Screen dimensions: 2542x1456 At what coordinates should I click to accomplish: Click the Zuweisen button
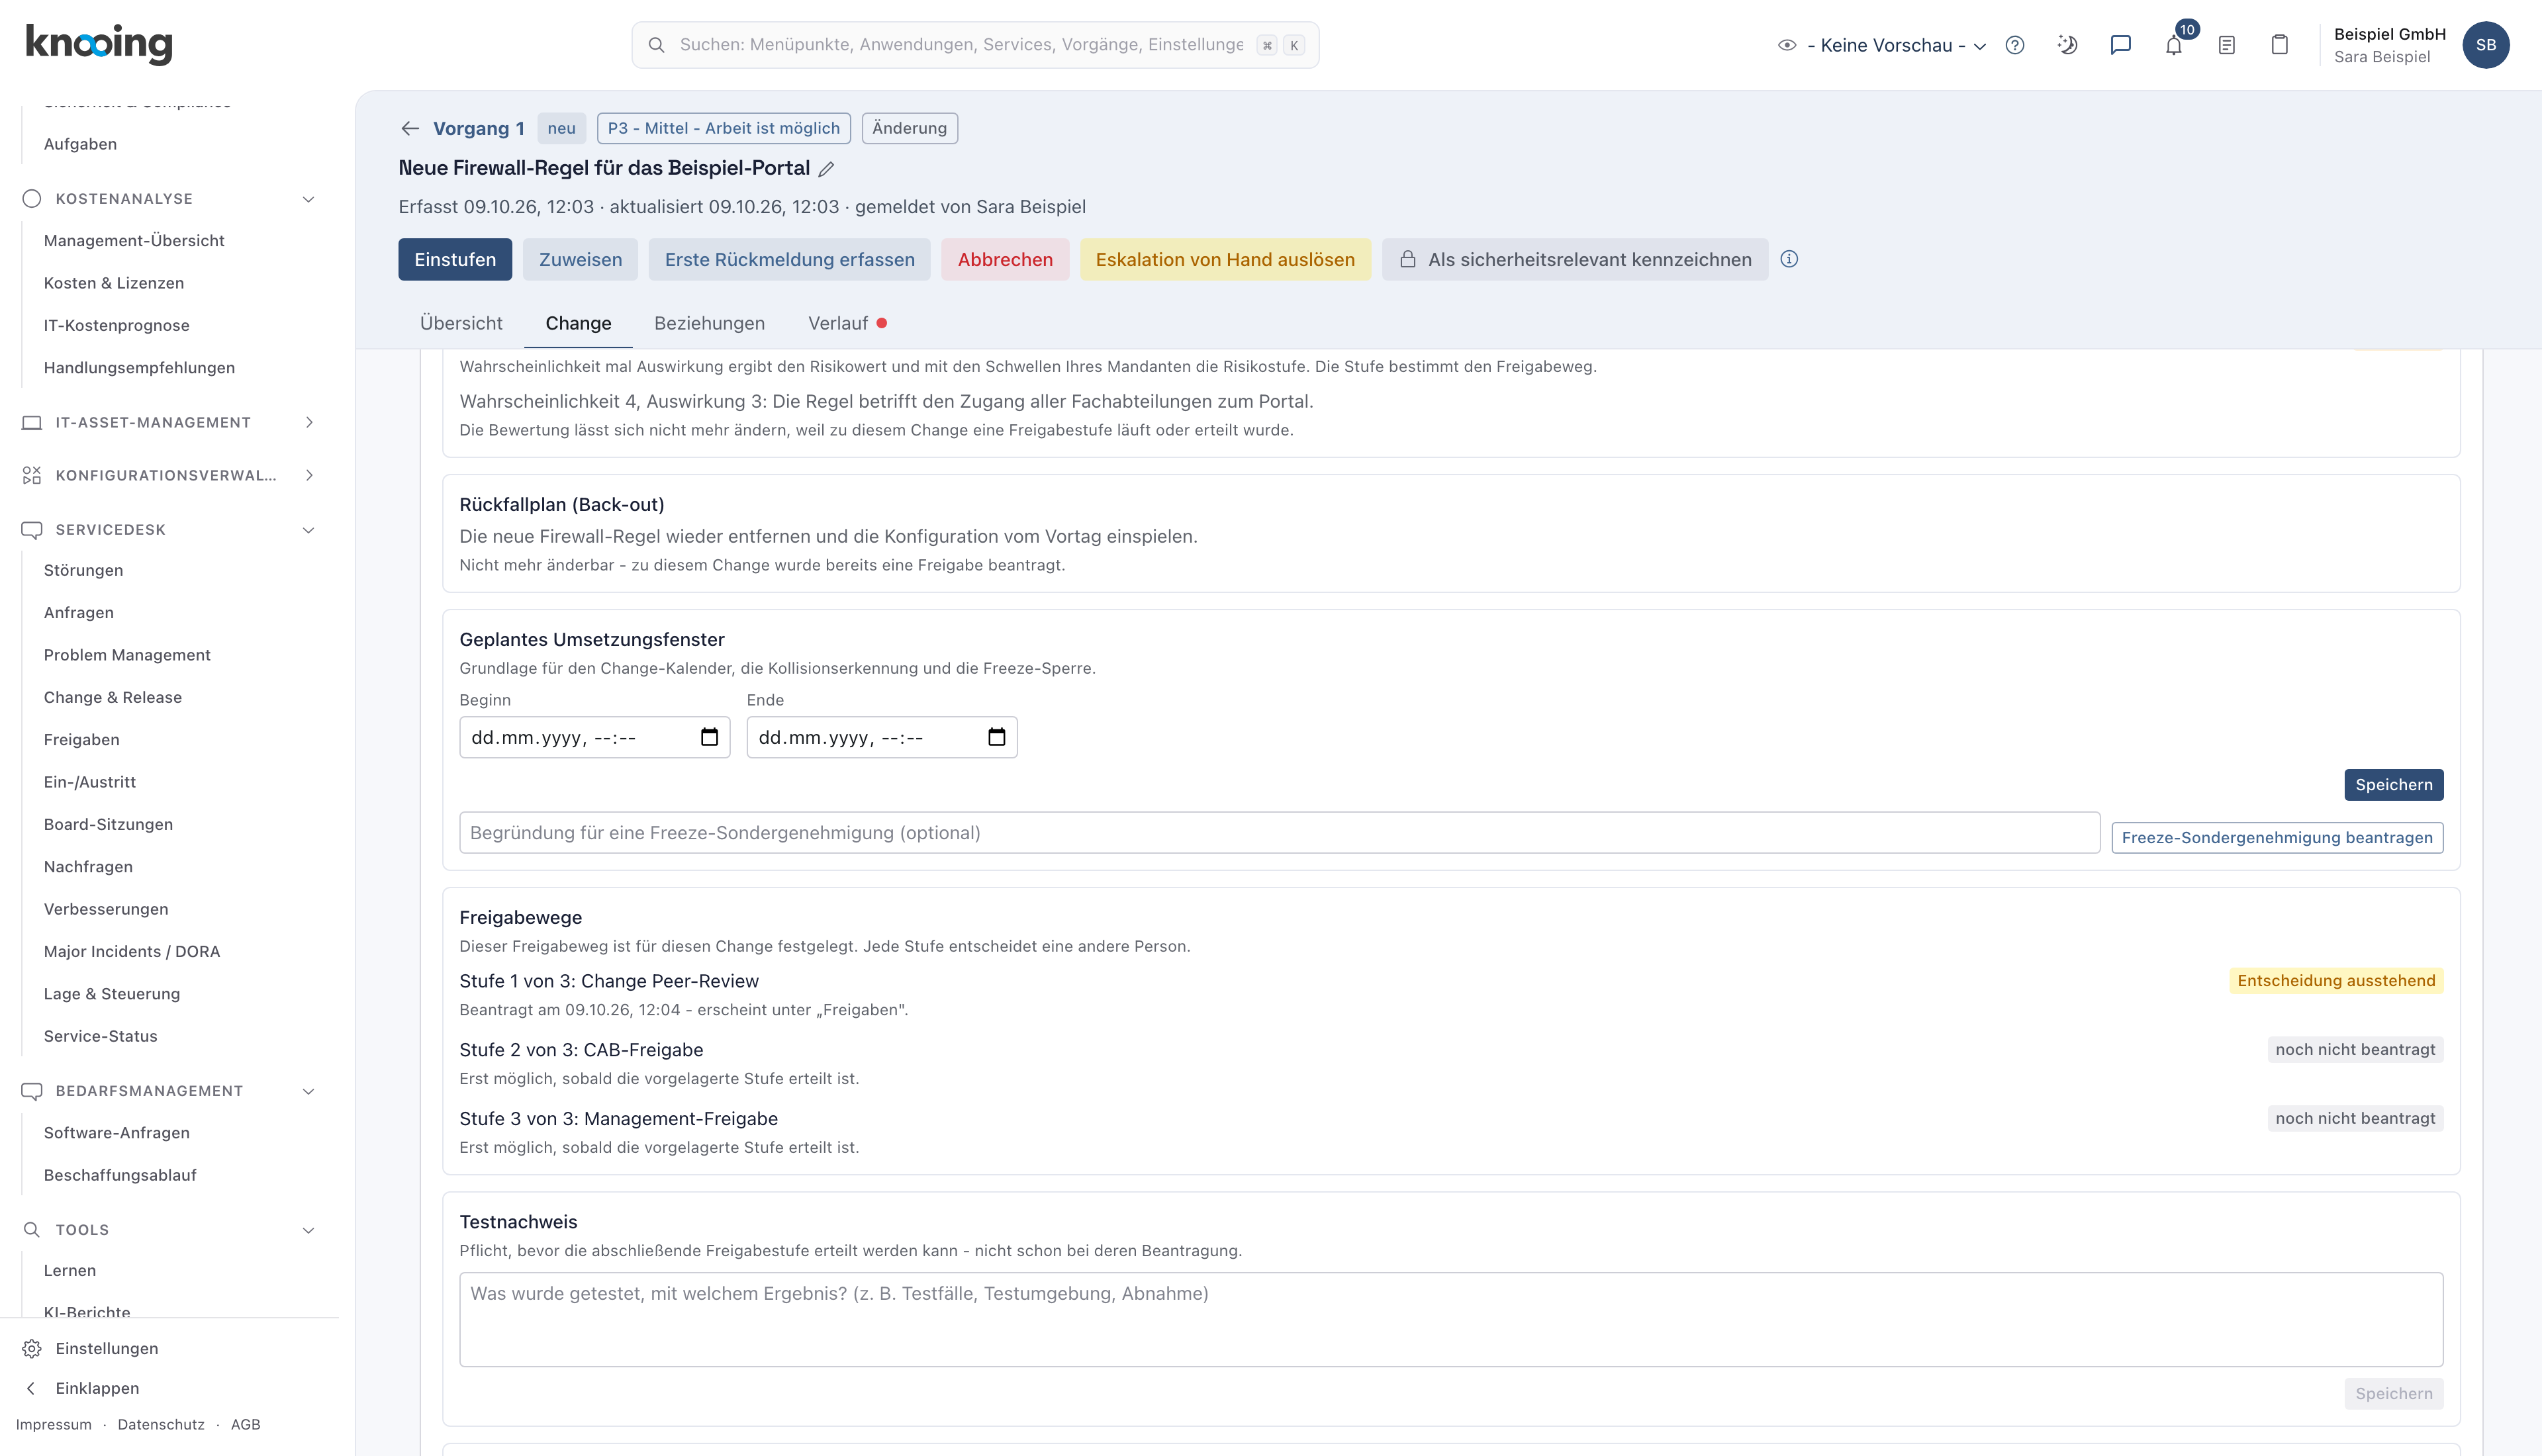pyautogui.click(x=580, y=259)
